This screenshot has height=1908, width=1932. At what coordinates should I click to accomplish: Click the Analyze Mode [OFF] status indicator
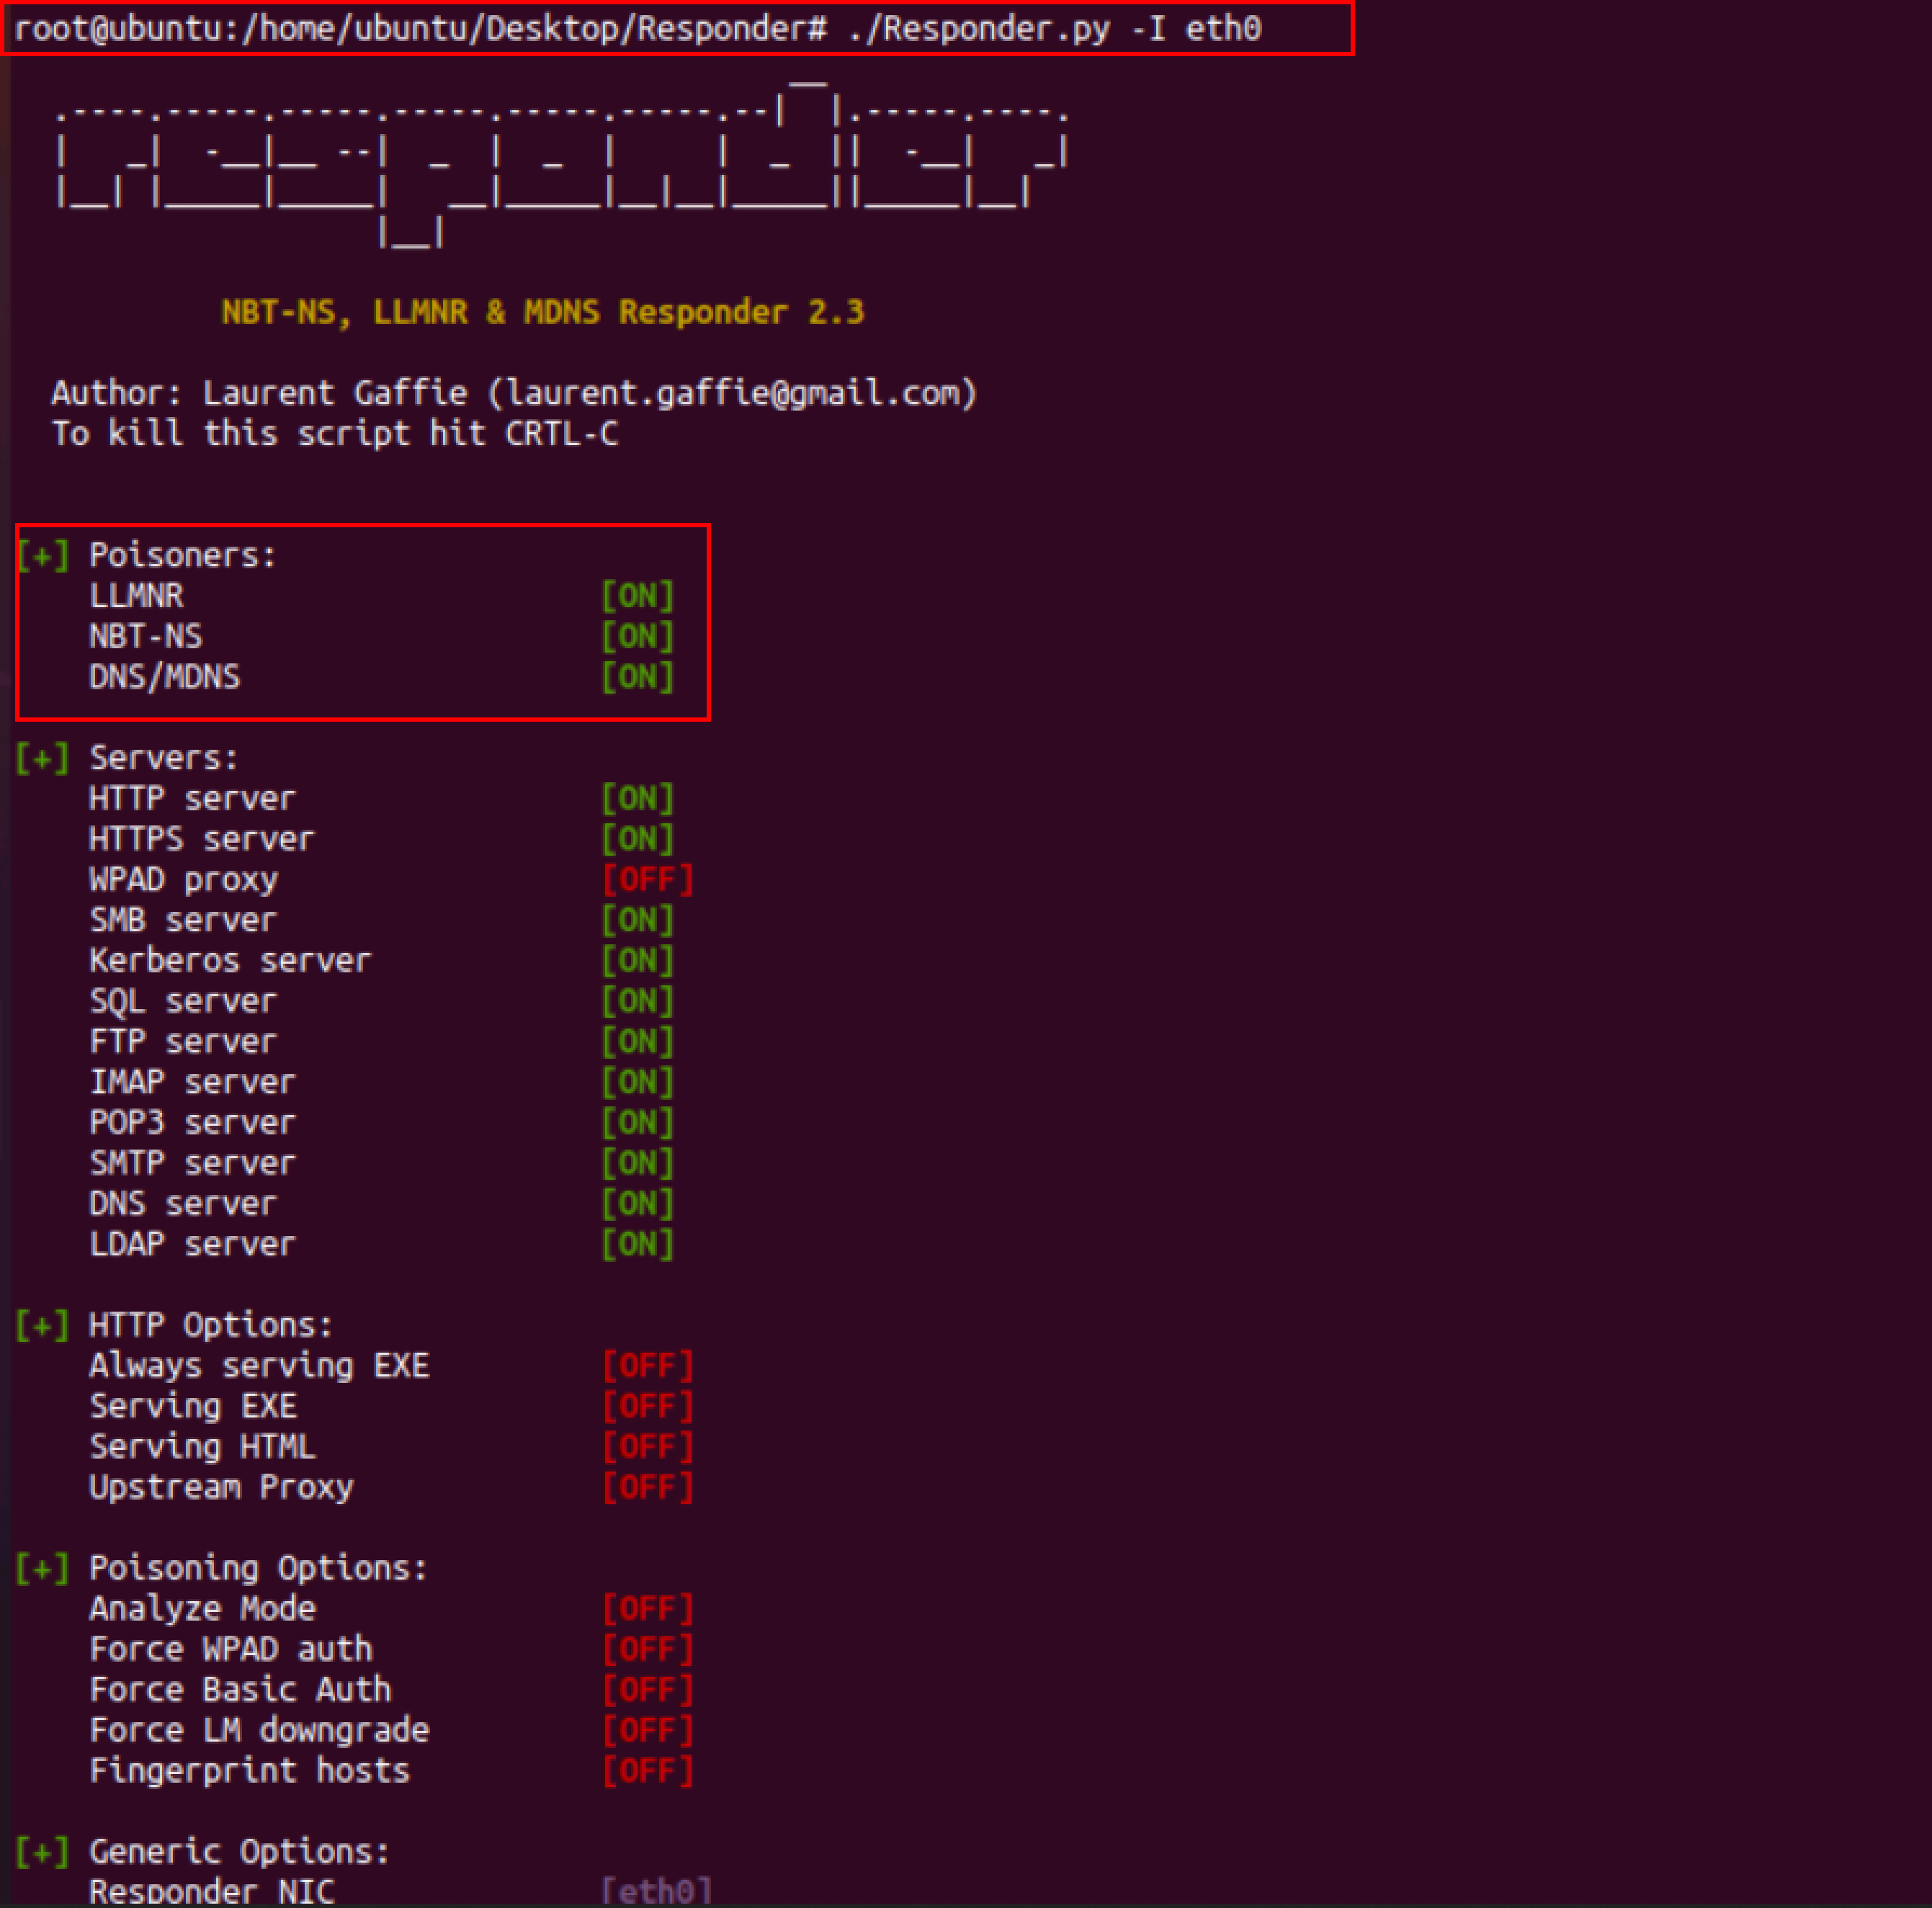(x=647, y=1609)
